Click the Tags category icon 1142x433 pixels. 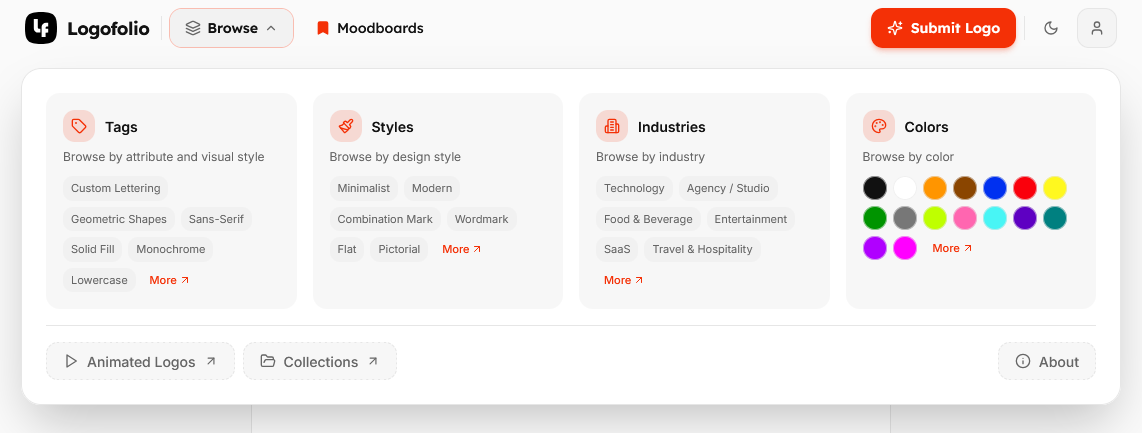79,126
